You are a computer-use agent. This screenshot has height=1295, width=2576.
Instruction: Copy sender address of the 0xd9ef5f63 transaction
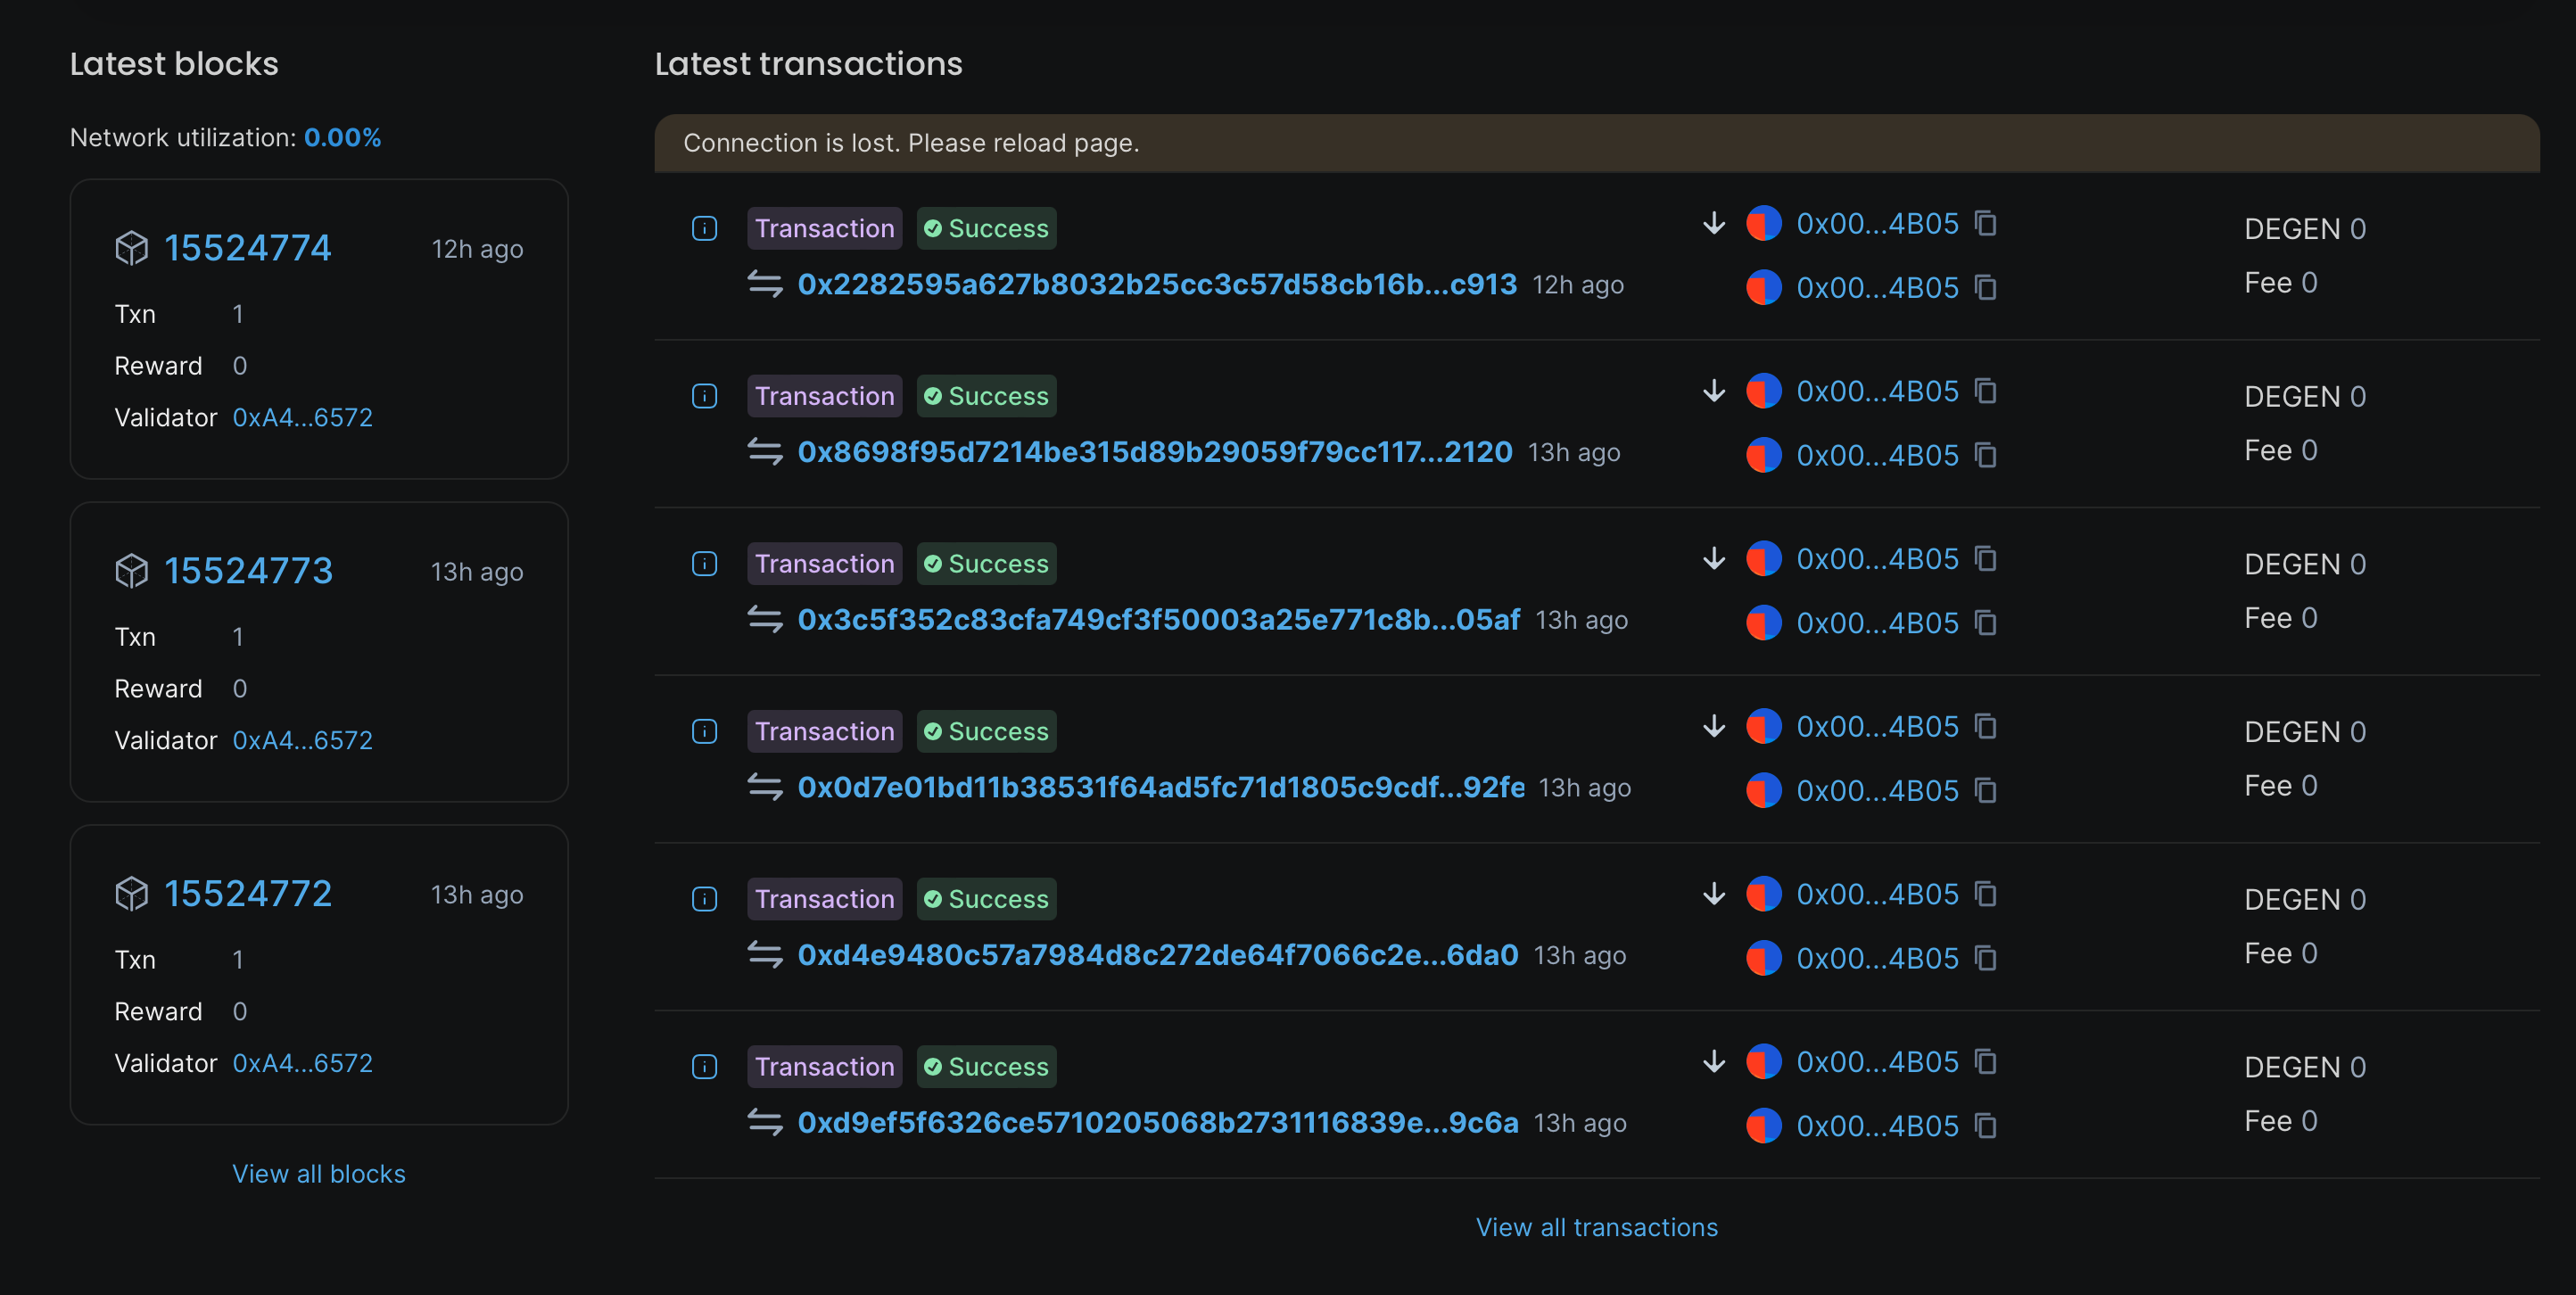click(1985, 1061)
